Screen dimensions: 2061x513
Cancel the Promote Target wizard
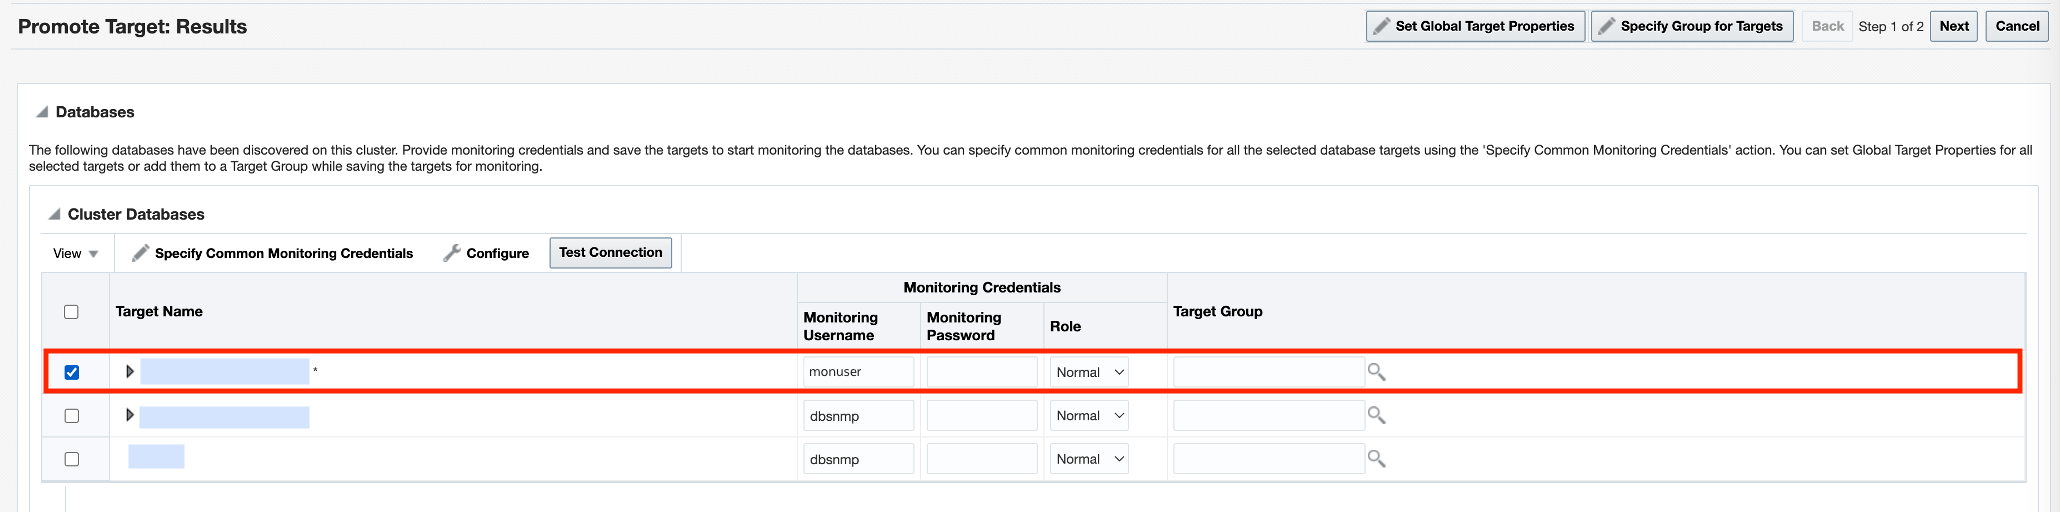(x=2017, y=27)
